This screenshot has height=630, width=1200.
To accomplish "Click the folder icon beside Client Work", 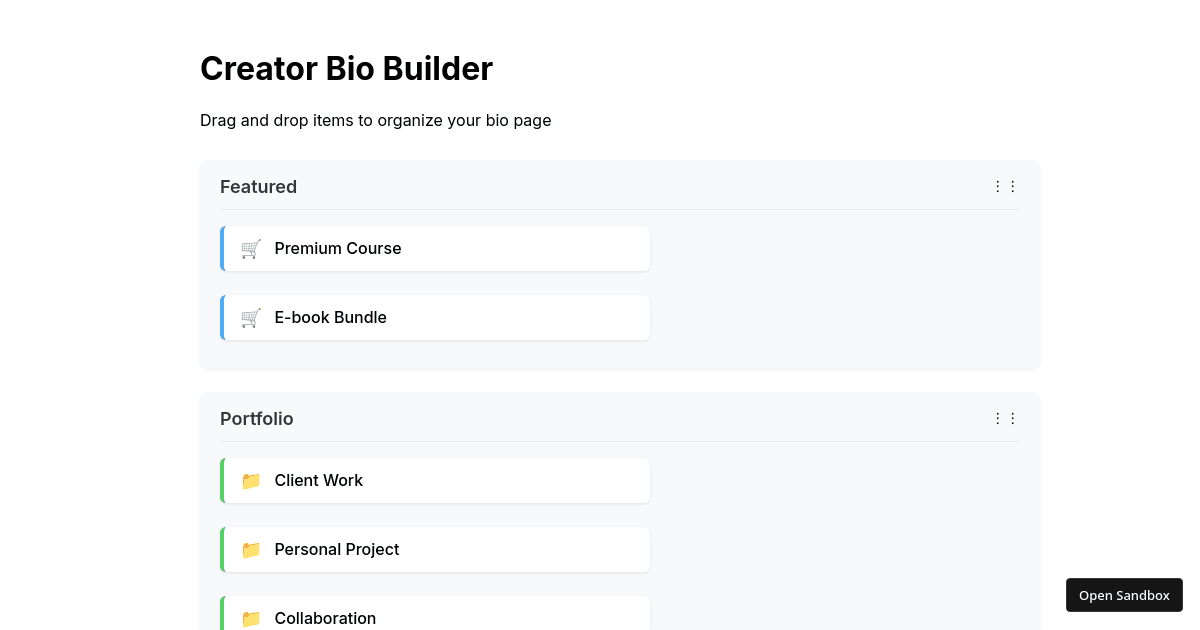I will 251,481.
